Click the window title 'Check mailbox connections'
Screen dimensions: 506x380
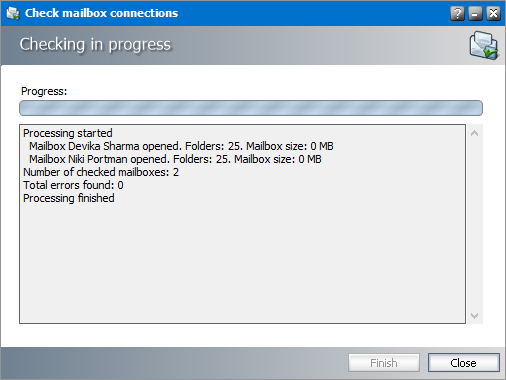[101, 13]
